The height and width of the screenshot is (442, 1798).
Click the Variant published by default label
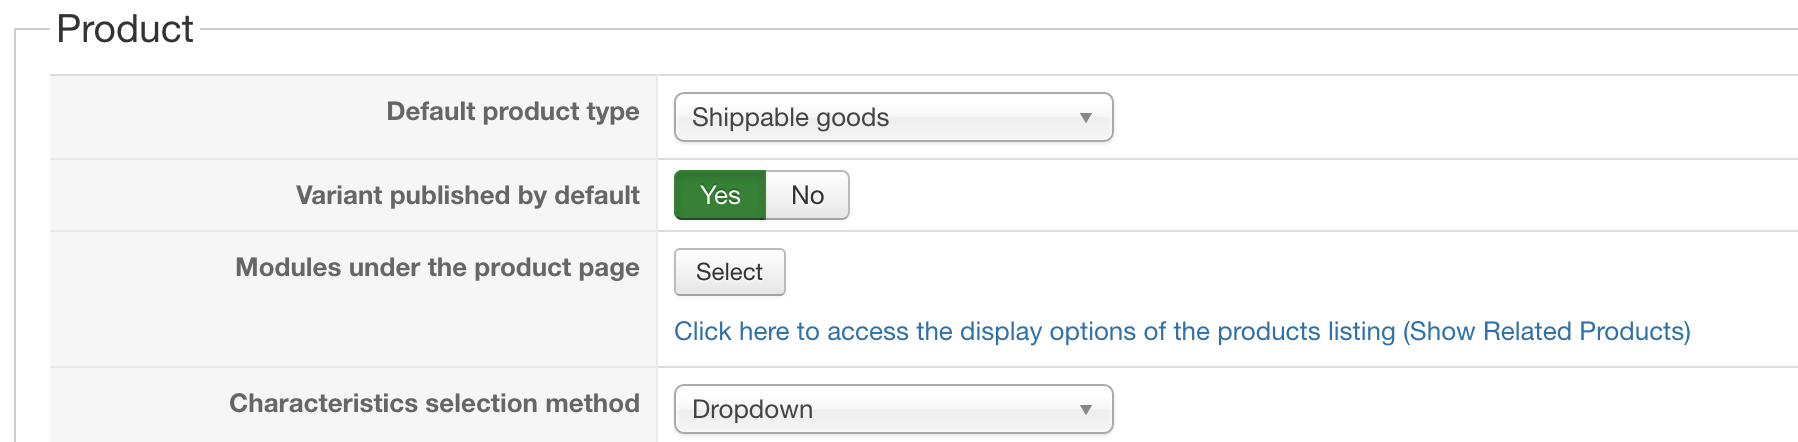coord(467,196)
